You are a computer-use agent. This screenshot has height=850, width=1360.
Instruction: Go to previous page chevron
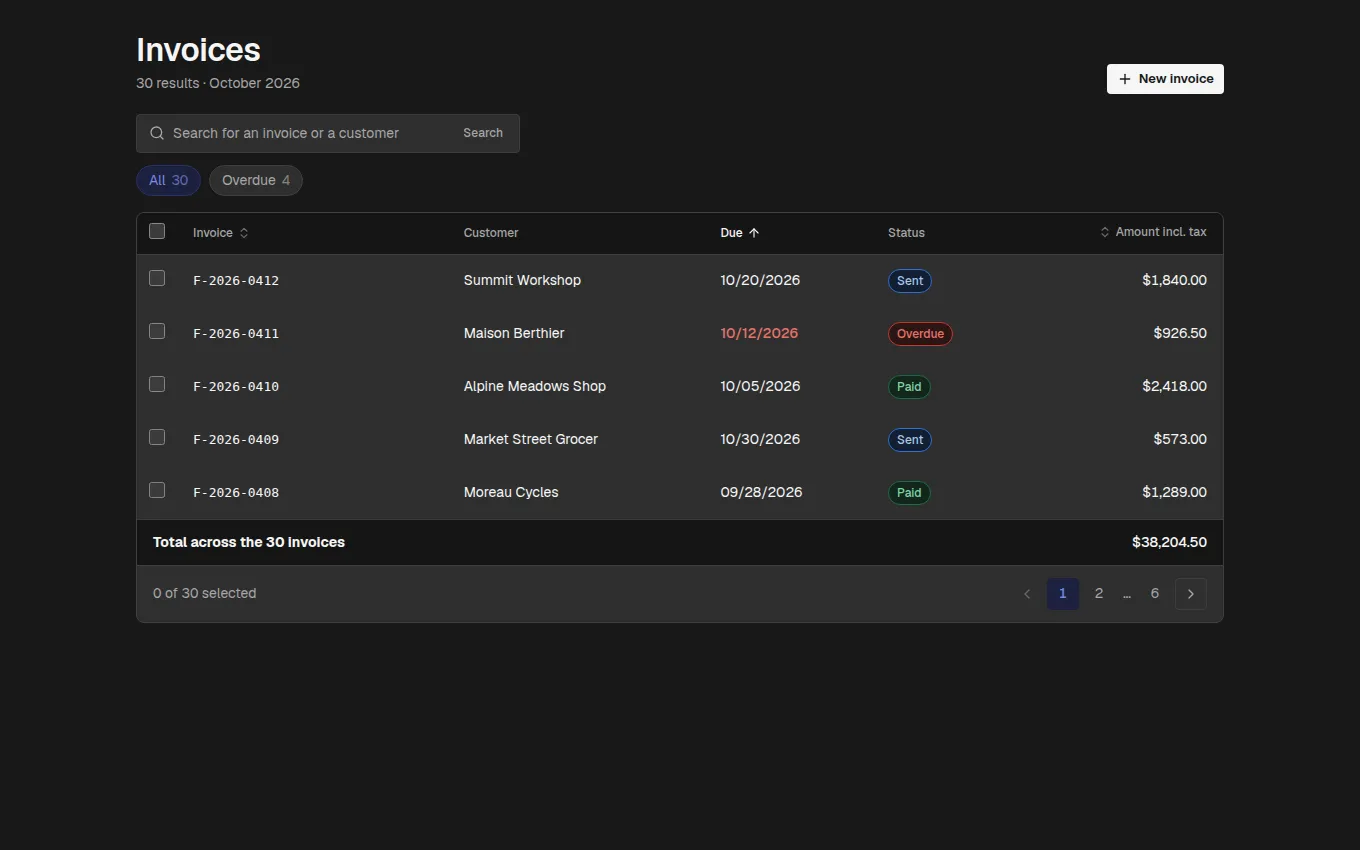point(1027,594)
